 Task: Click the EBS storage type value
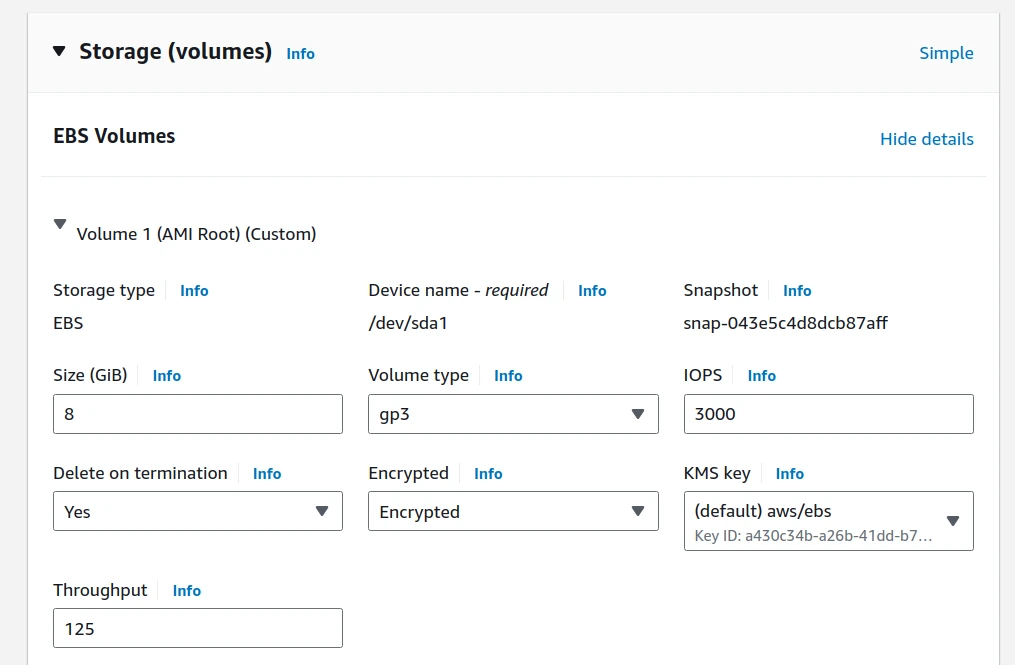[x=68, y=323]
